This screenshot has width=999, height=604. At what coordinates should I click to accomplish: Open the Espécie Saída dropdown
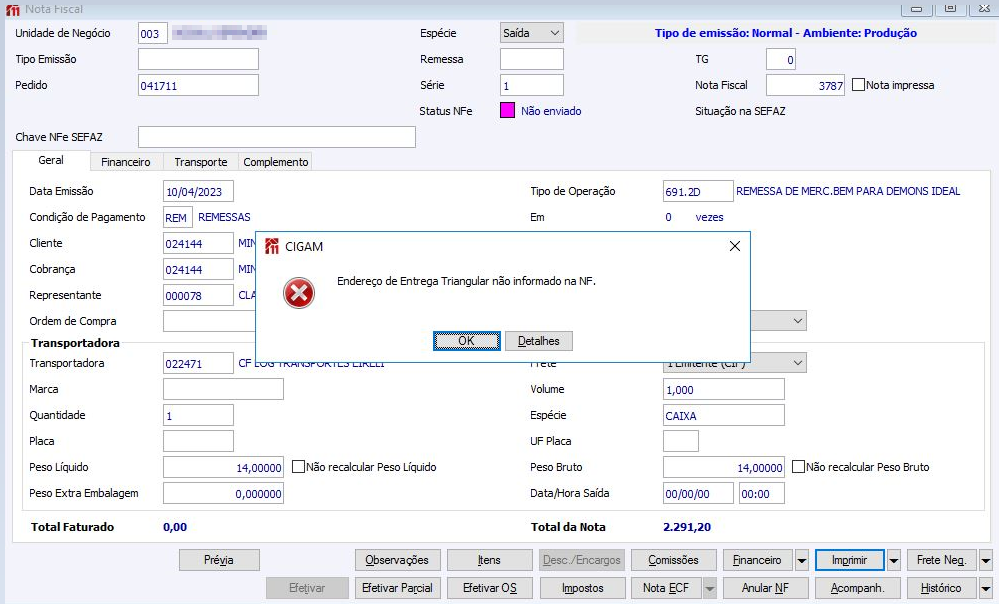(x=554, y=33)
